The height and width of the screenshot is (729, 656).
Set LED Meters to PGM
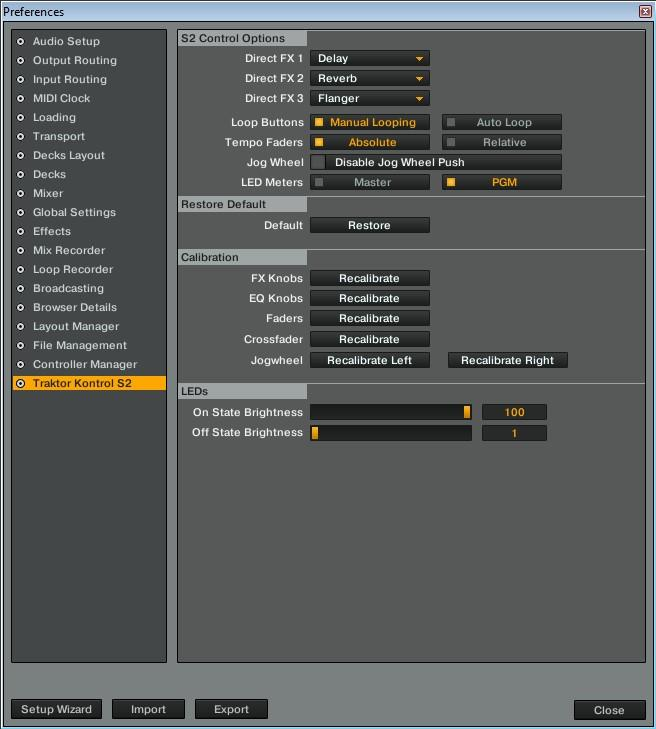click(502, 183)
